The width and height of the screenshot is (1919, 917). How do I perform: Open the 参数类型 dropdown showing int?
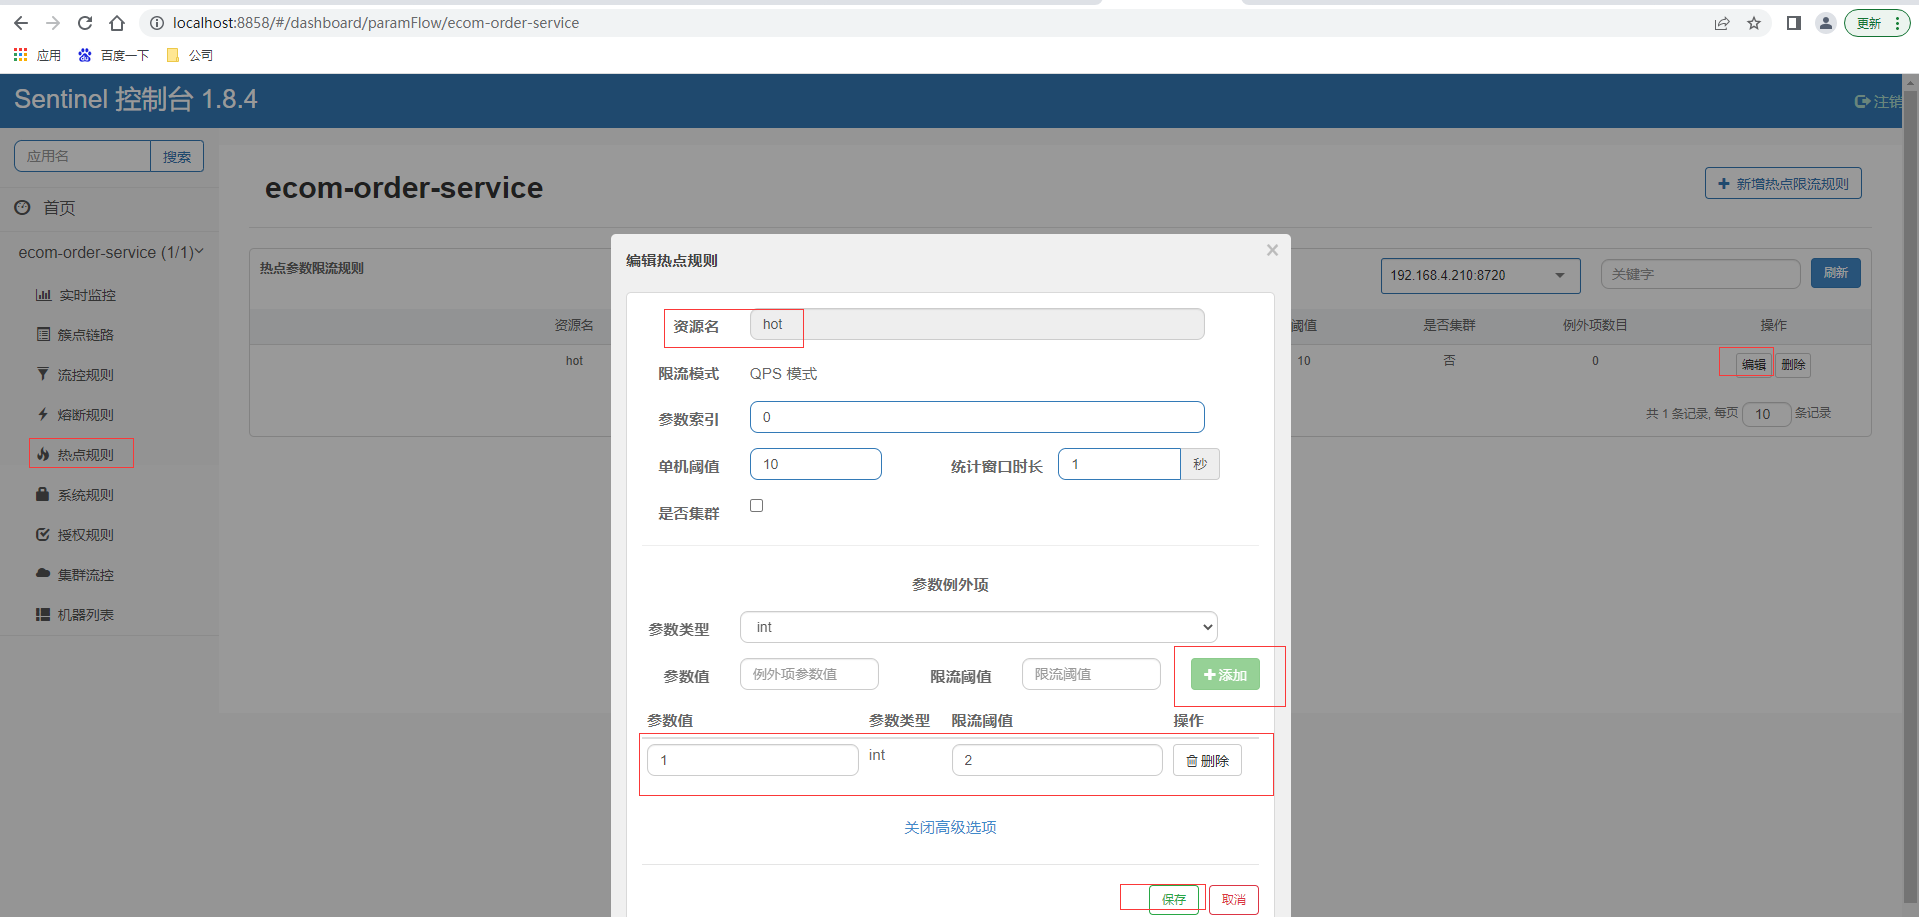[979, 627]
